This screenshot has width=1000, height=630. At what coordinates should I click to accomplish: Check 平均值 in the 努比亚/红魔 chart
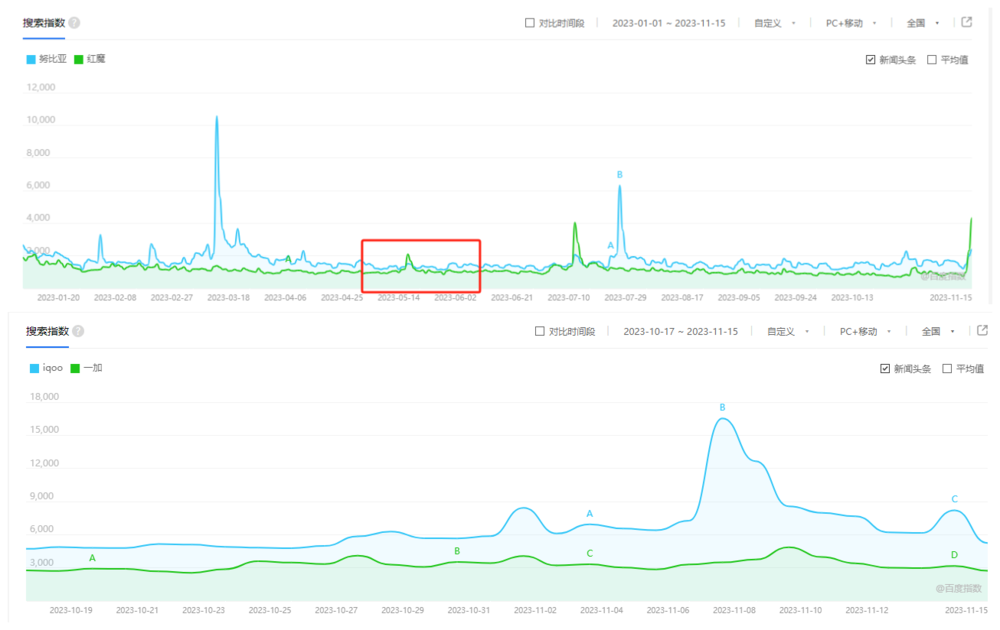pos(932,59)
